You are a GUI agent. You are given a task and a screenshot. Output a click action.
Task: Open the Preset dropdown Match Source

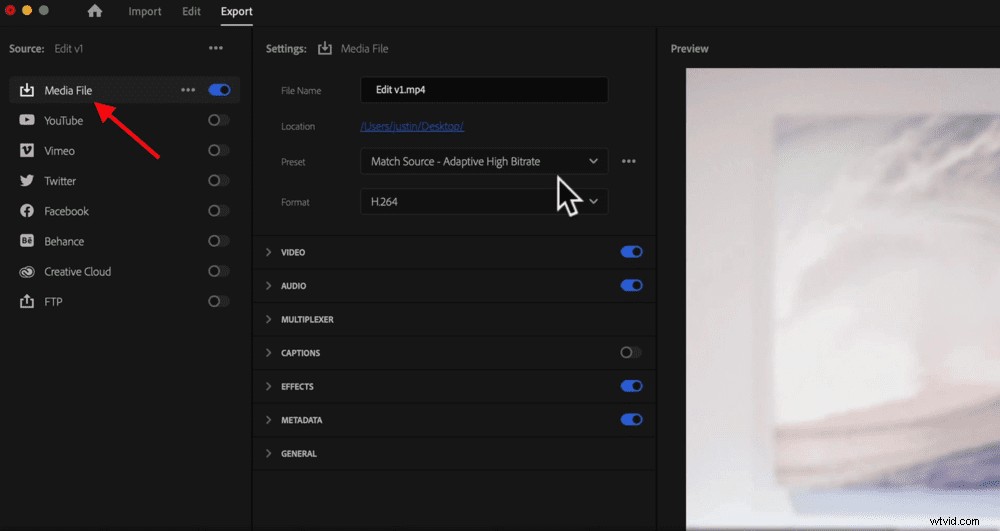[484, 161]
